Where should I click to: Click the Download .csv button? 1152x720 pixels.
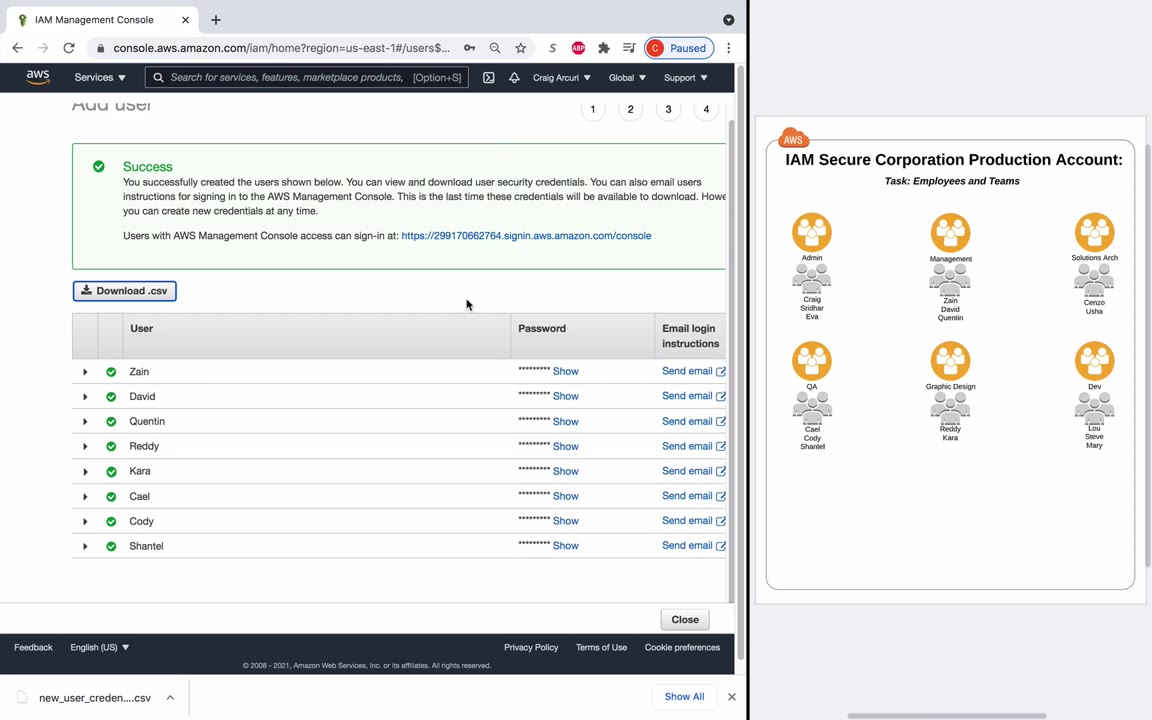(124, 291)
